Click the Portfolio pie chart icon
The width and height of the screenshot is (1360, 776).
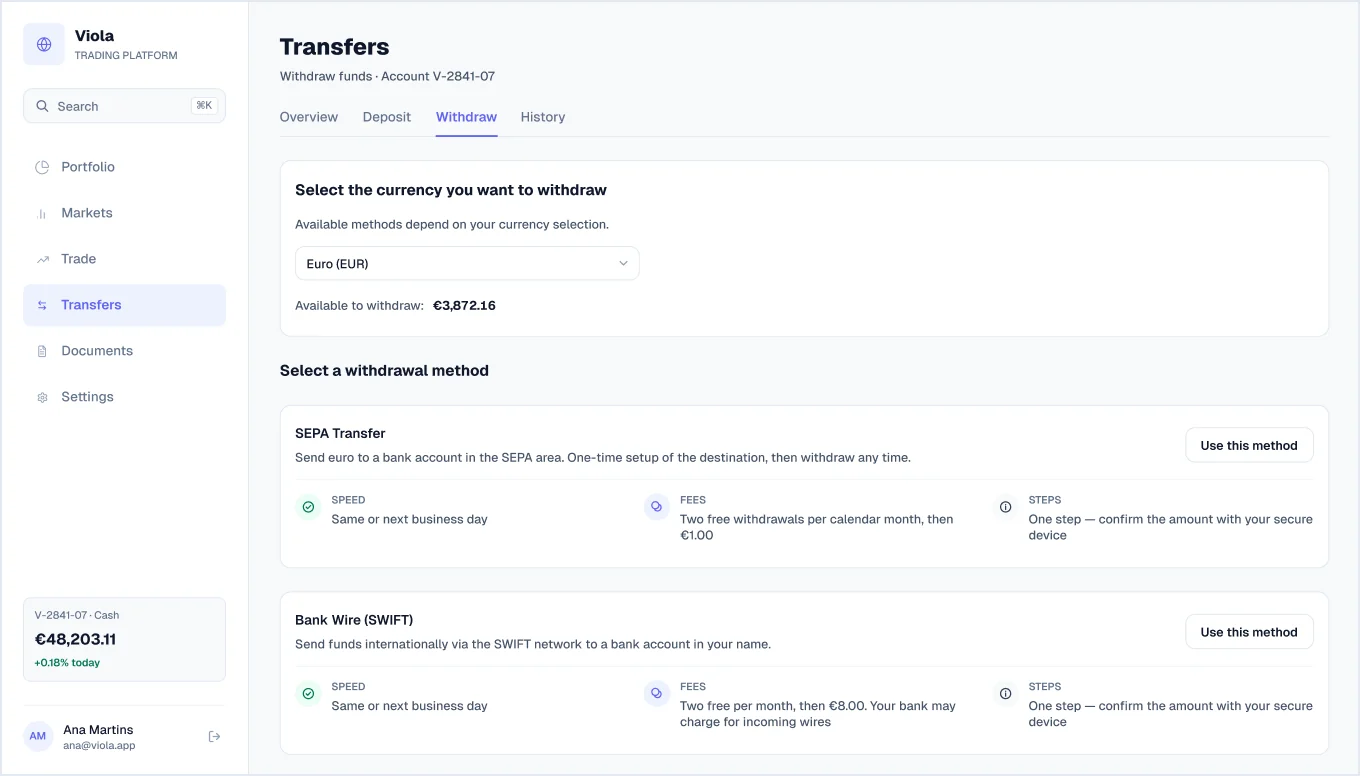pyautogui.click(x=42, y=167)
